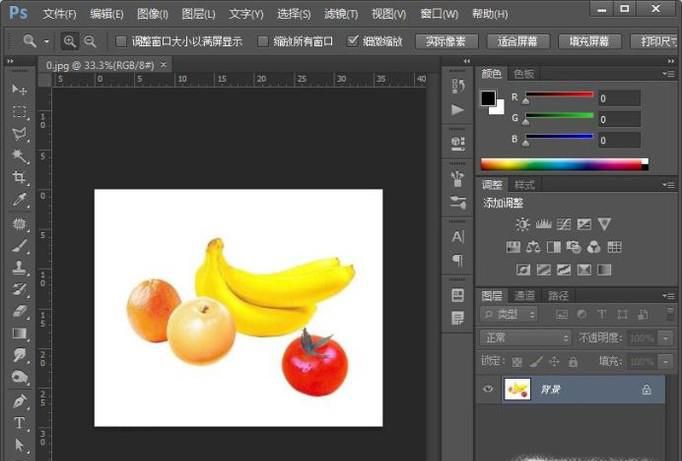Click the 实际像素 button
This screenshot has height=461, width=682.
coord(447,42)
